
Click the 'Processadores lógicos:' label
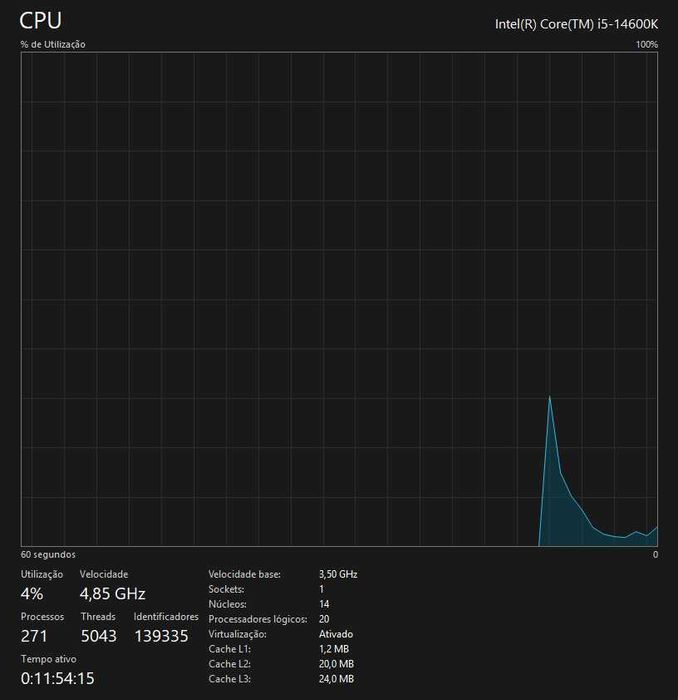258,619
